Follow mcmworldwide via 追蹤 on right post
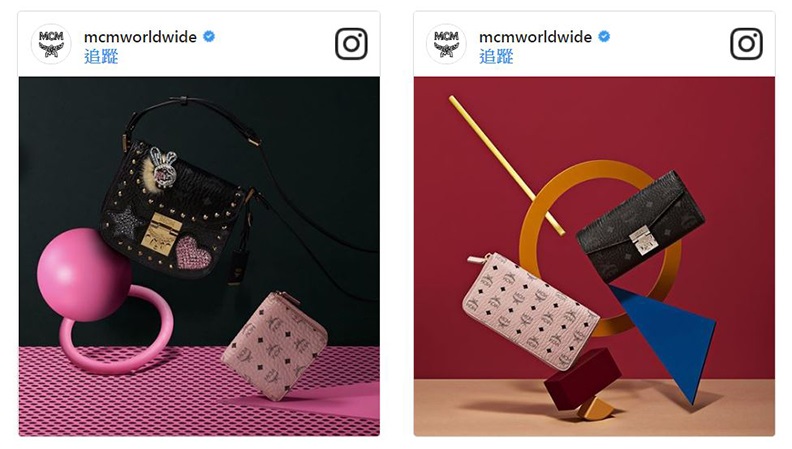This screenshot has width=792, height=449. (496, 56)
